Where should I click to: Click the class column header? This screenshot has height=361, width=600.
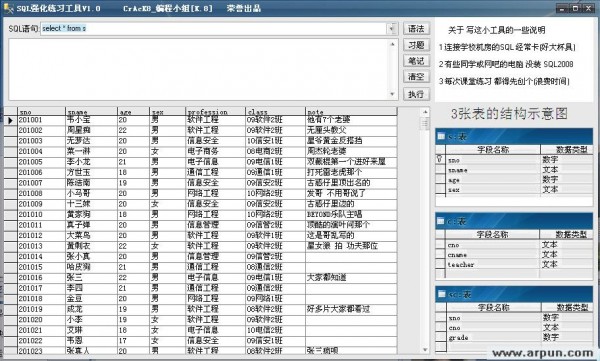276,112
